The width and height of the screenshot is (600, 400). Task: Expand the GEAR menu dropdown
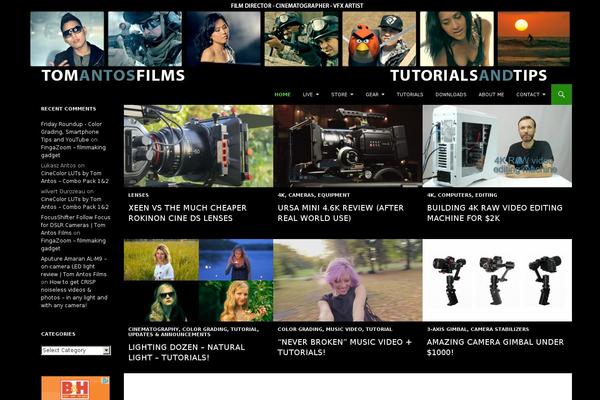pyautogui.click(x=375, y=95)
